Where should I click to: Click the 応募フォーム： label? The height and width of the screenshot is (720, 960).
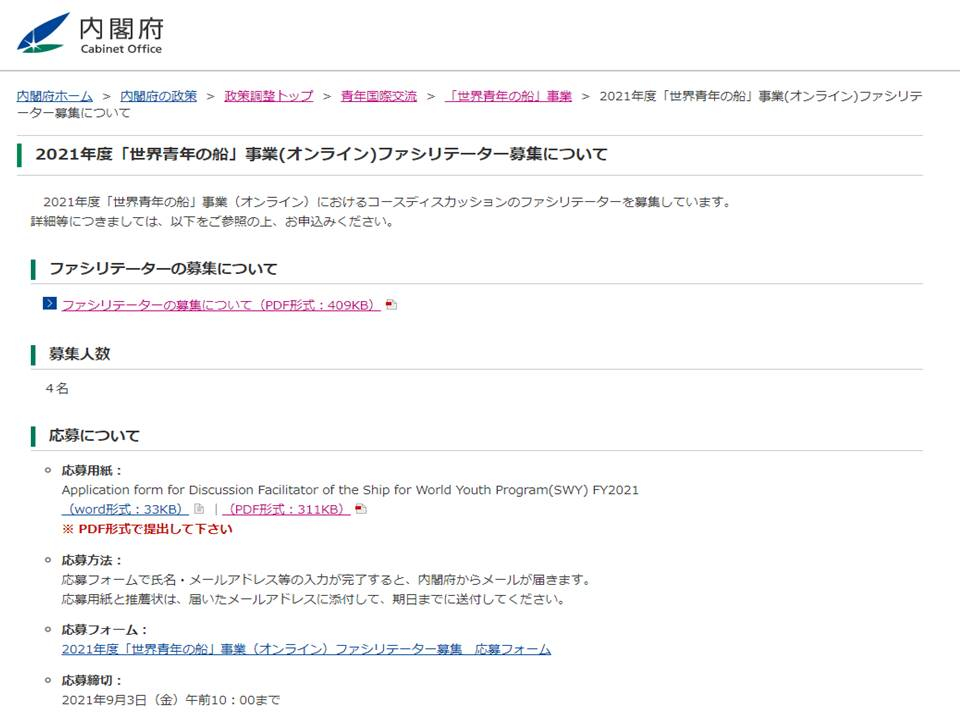pyautogui.click(x=105, y=630)
